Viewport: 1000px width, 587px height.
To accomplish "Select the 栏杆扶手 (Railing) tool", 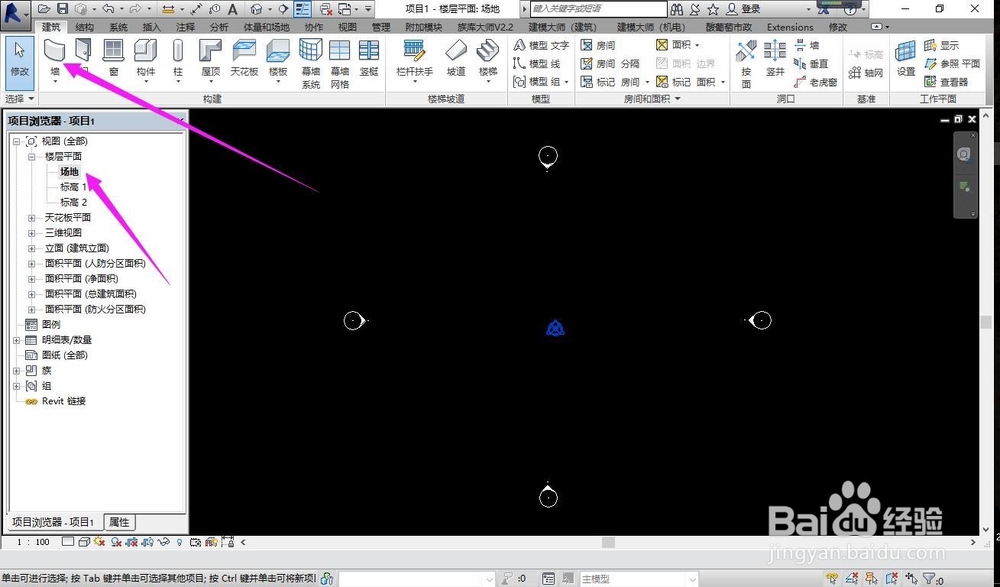I will pyautogui.click(x=415, y=57).
